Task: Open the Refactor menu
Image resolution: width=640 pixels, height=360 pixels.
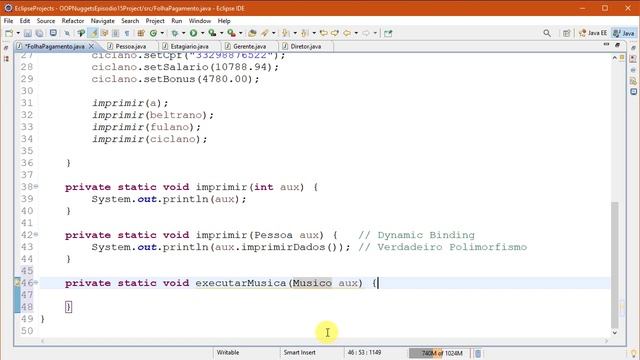Action: 73,21
